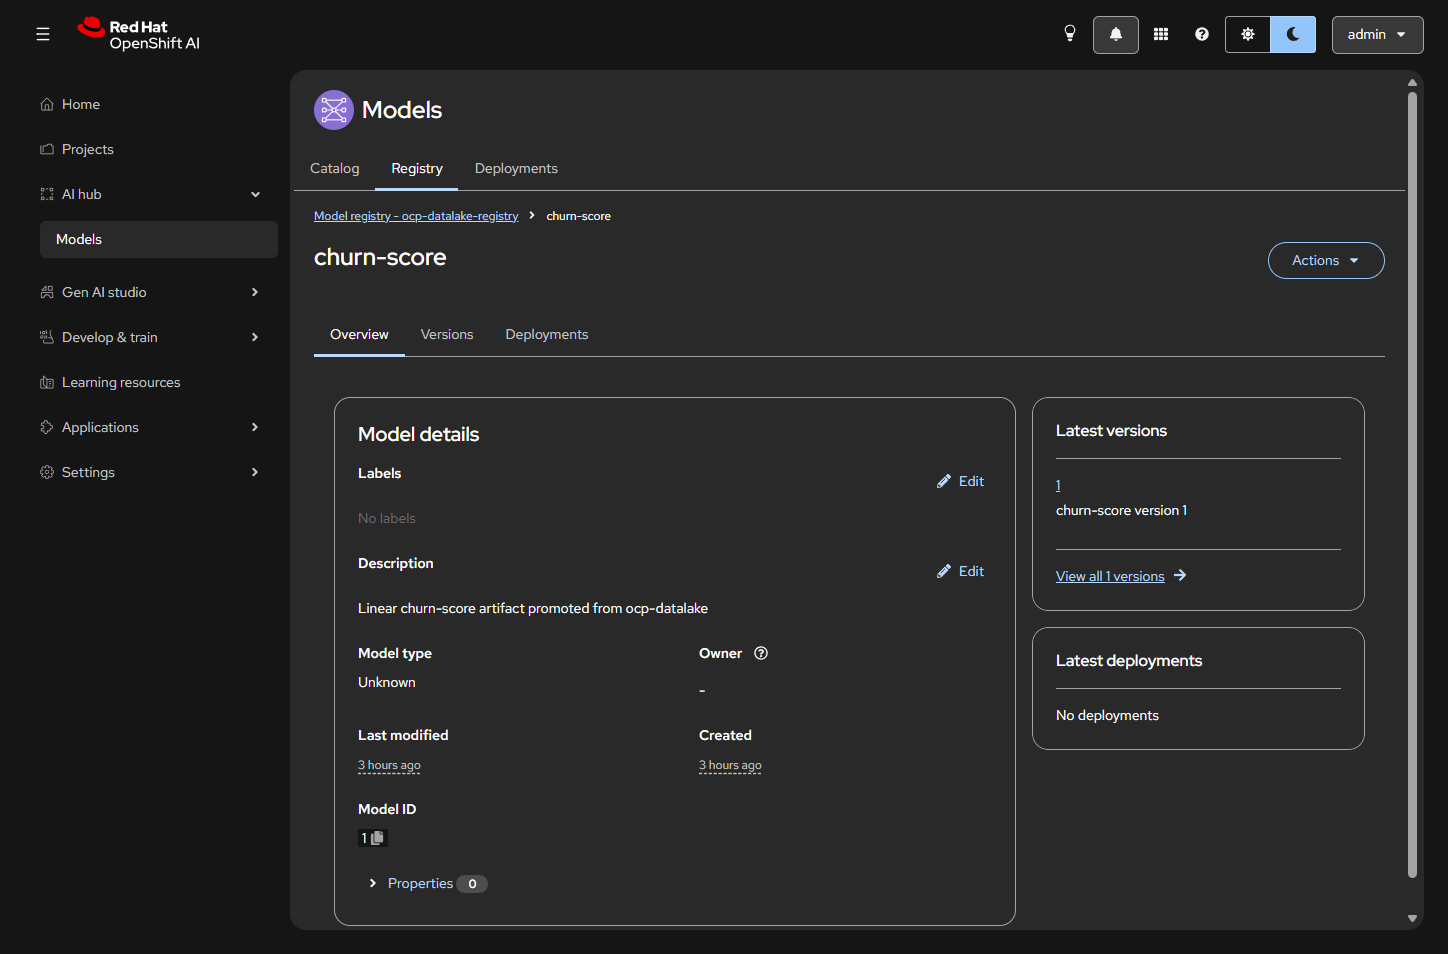This screenshot has width=1448, height=954.
Task: Click the 'No labels' text
Action: point(386,518)
